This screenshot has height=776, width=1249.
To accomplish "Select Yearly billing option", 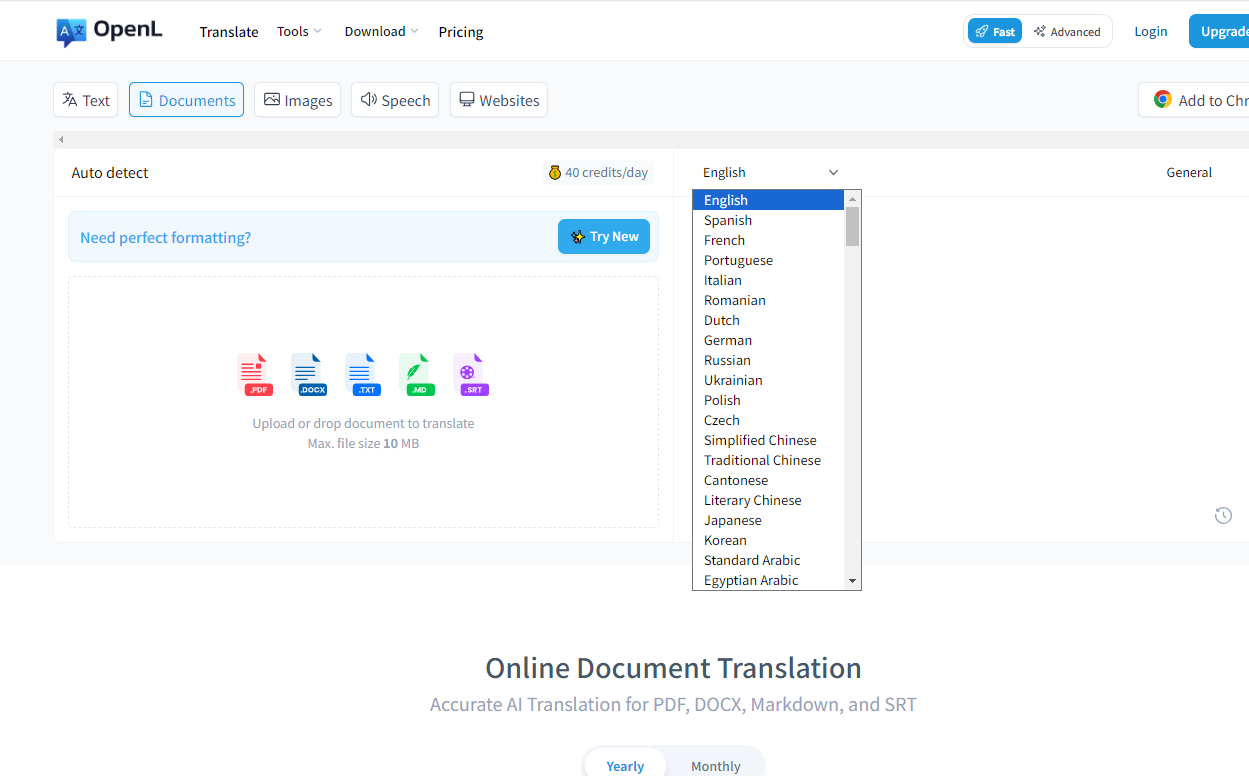I will tap(625, 766).
